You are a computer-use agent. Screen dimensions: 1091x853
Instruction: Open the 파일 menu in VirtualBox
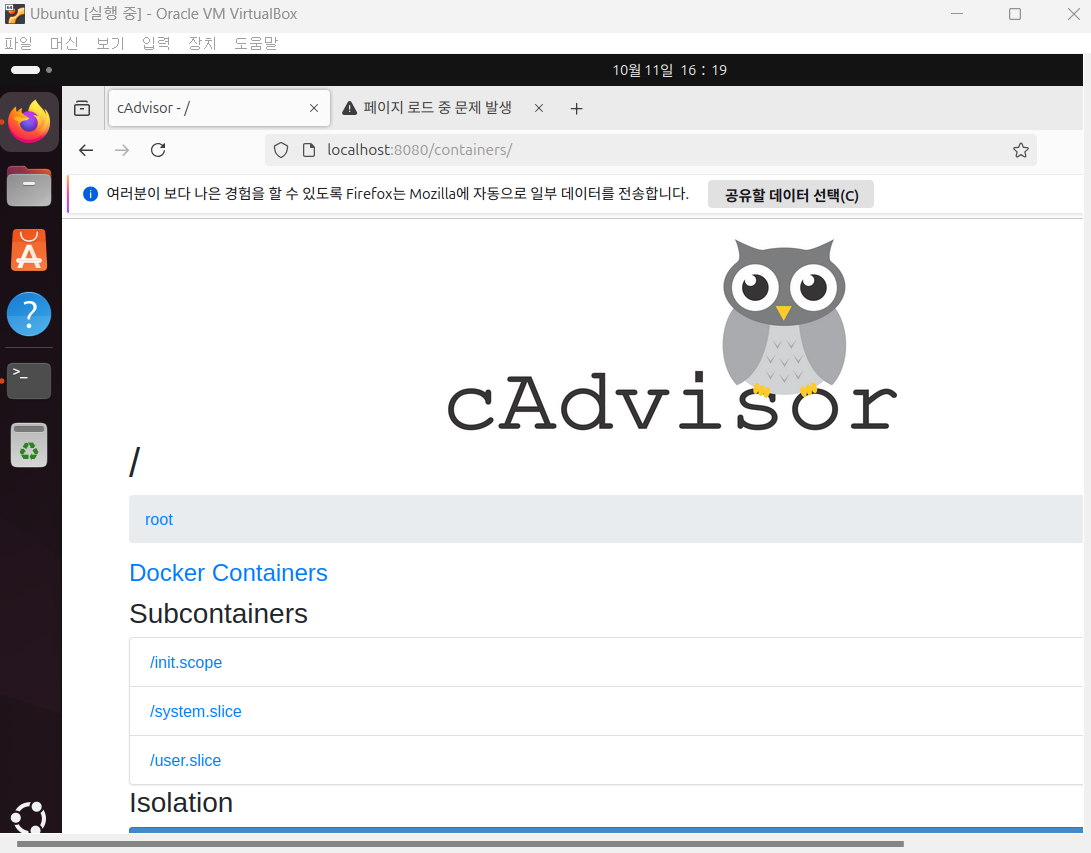click(x=18, y=43)
